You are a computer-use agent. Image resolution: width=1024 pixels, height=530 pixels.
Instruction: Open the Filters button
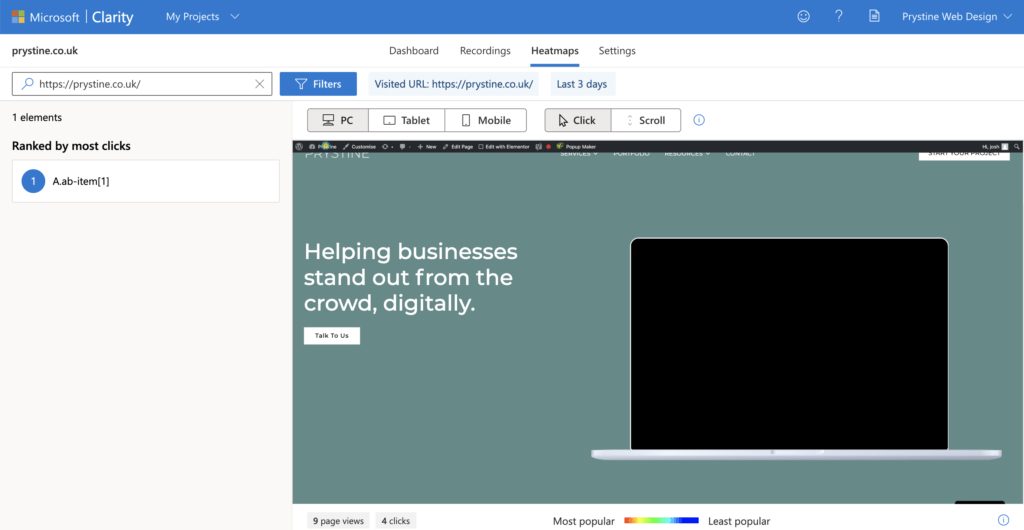[x=318, y=84]
